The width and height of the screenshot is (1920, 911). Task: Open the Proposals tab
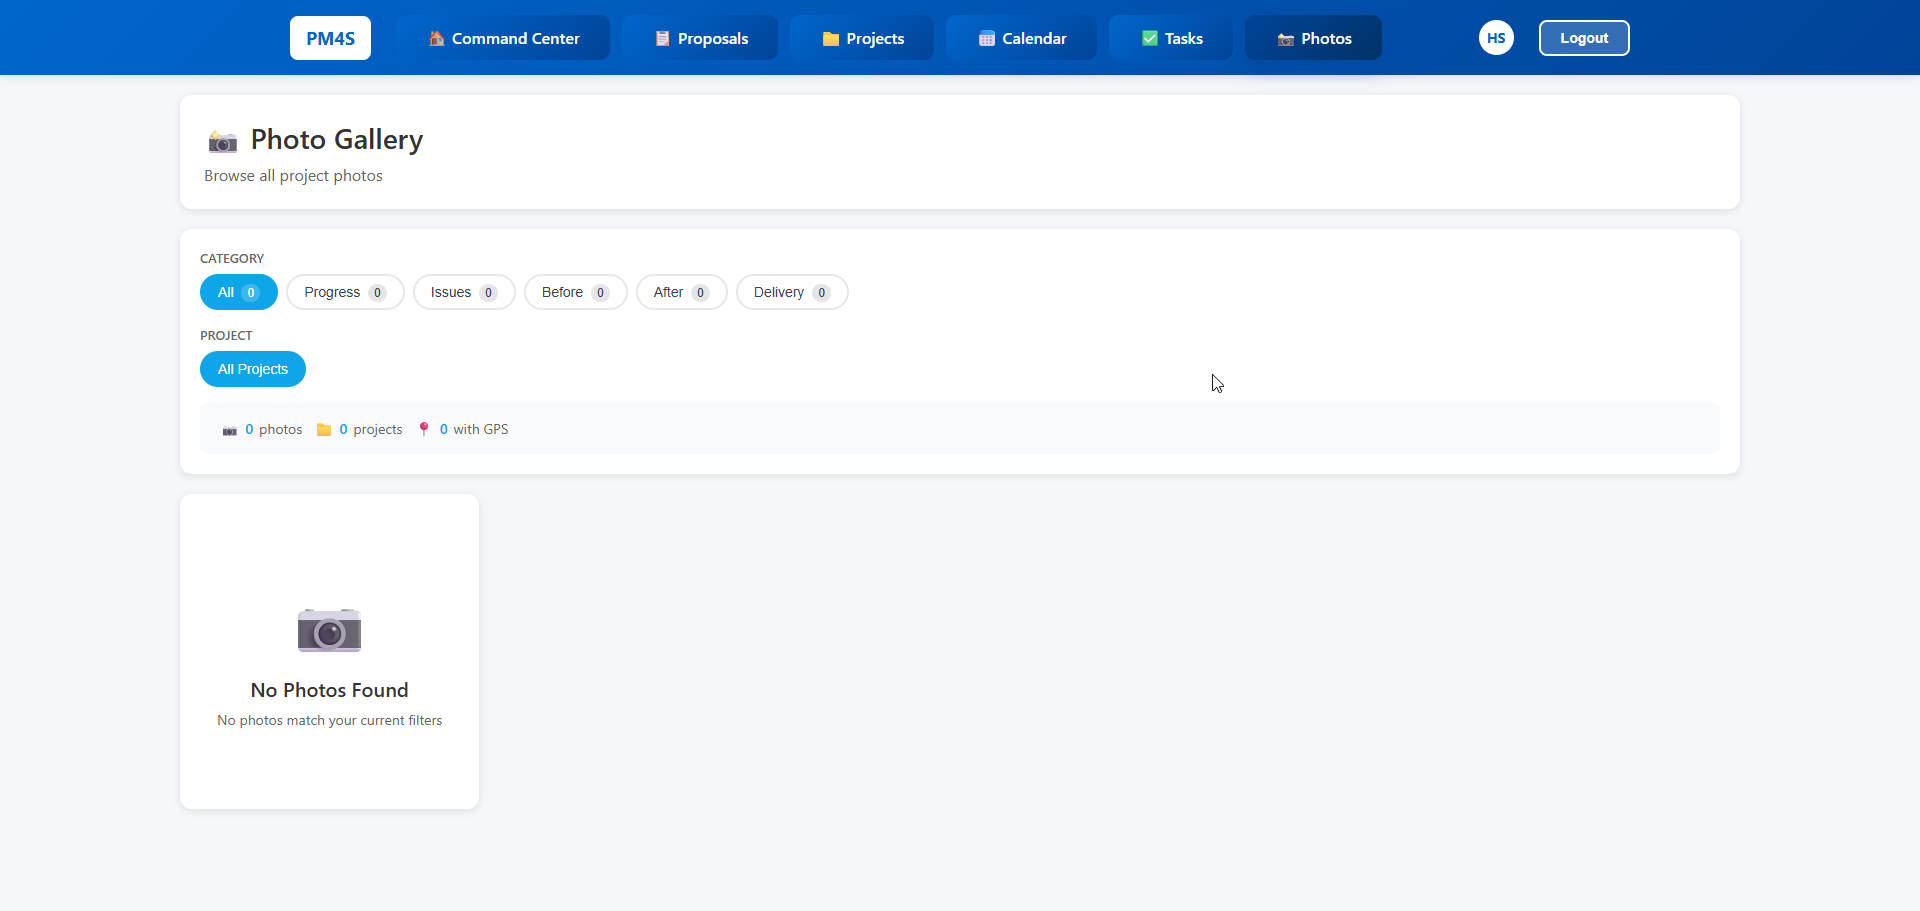tap(712, 39)
